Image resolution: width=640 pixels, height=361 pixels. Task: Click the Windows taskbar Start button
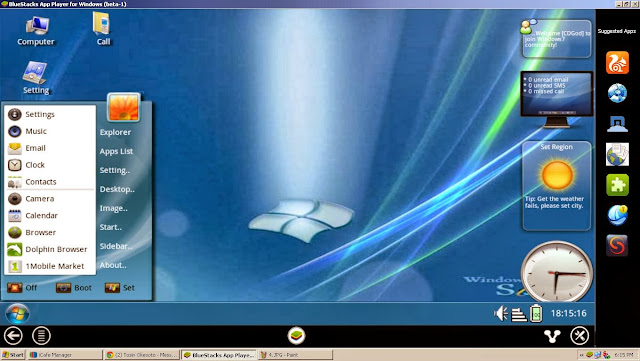tap(13, 355)
